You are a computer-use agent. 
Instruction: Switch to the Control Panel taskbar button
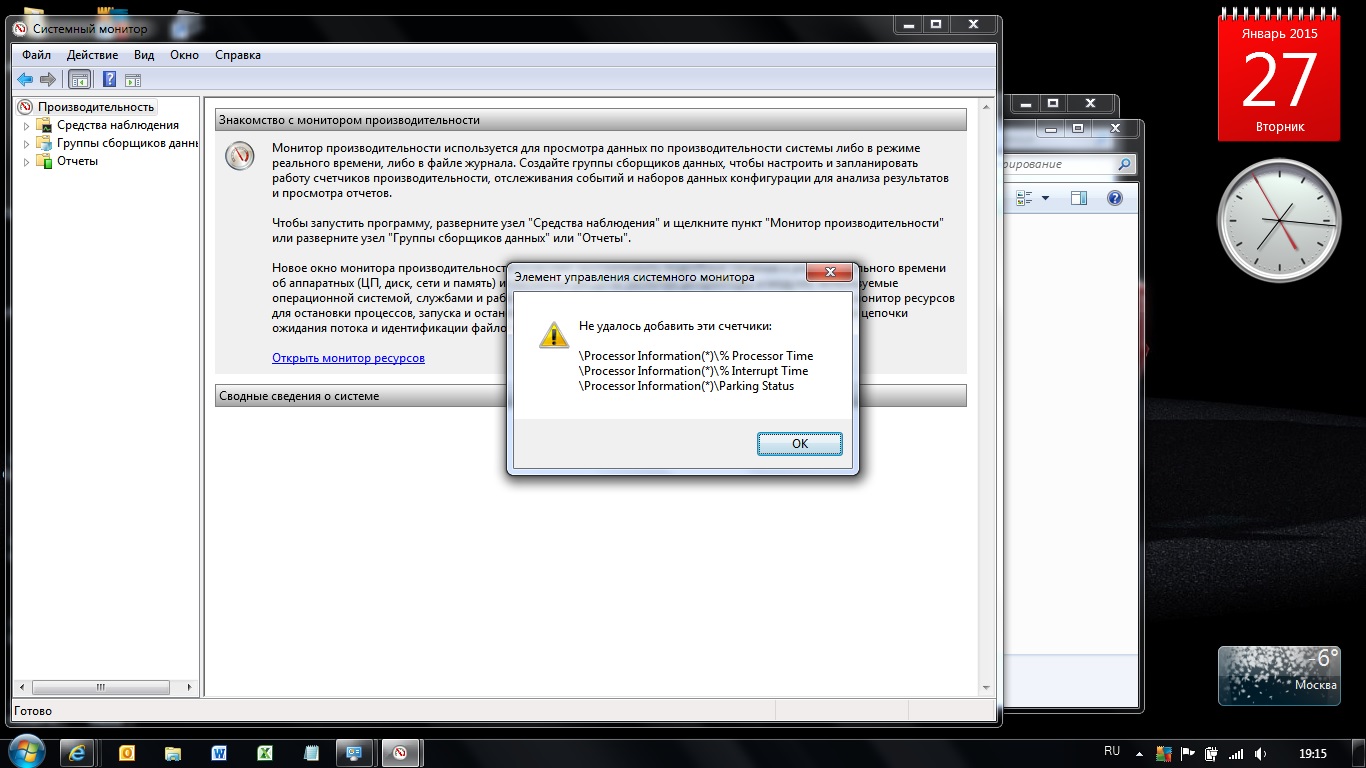(355, 753)
